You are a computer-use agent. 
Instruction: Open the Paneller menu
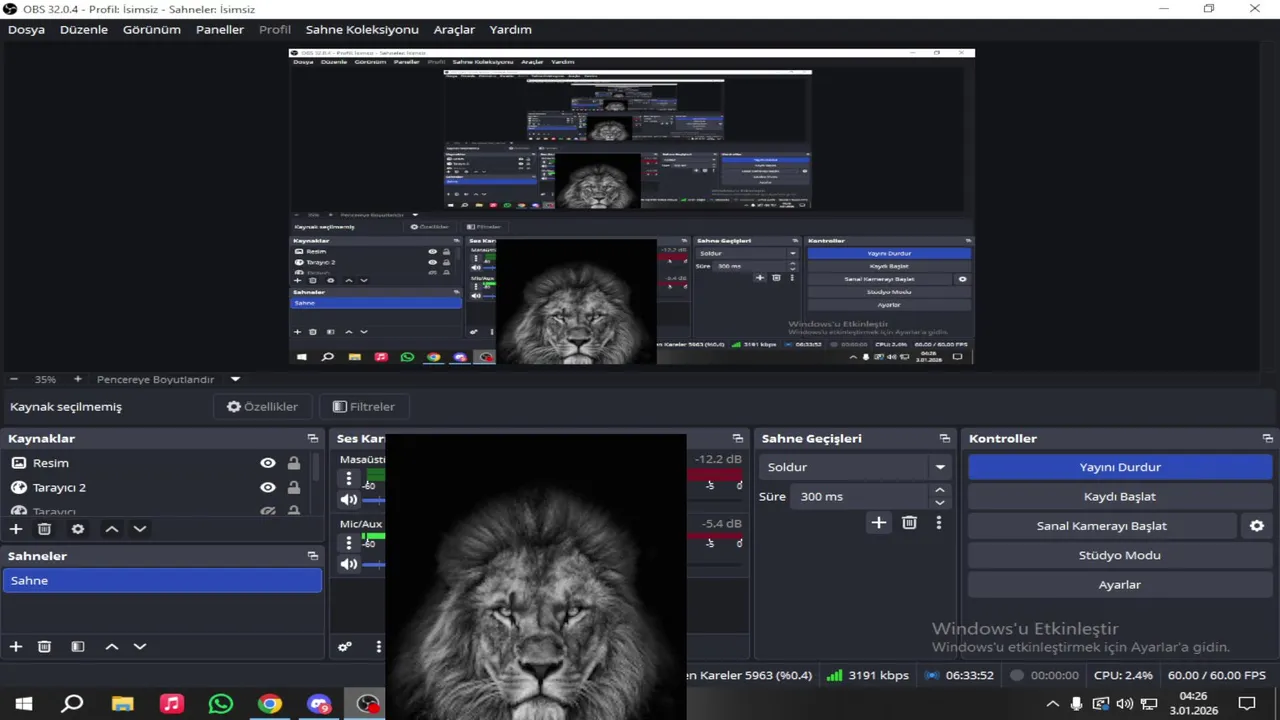point(220,30)
